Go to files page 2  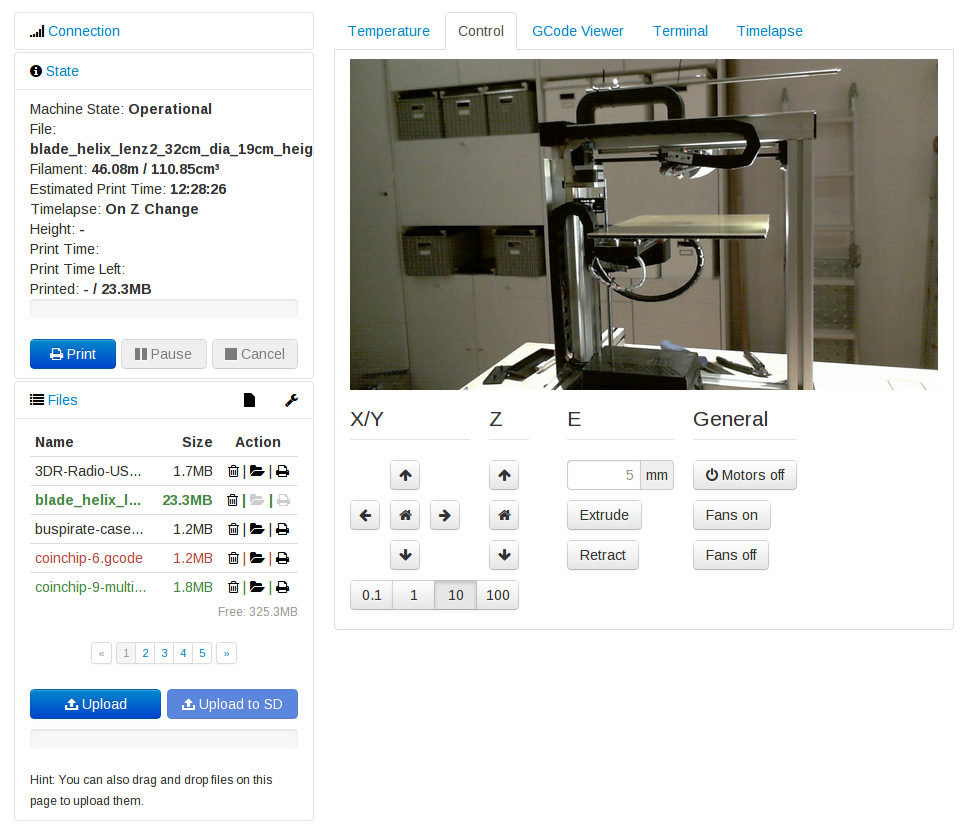point(145,653)
